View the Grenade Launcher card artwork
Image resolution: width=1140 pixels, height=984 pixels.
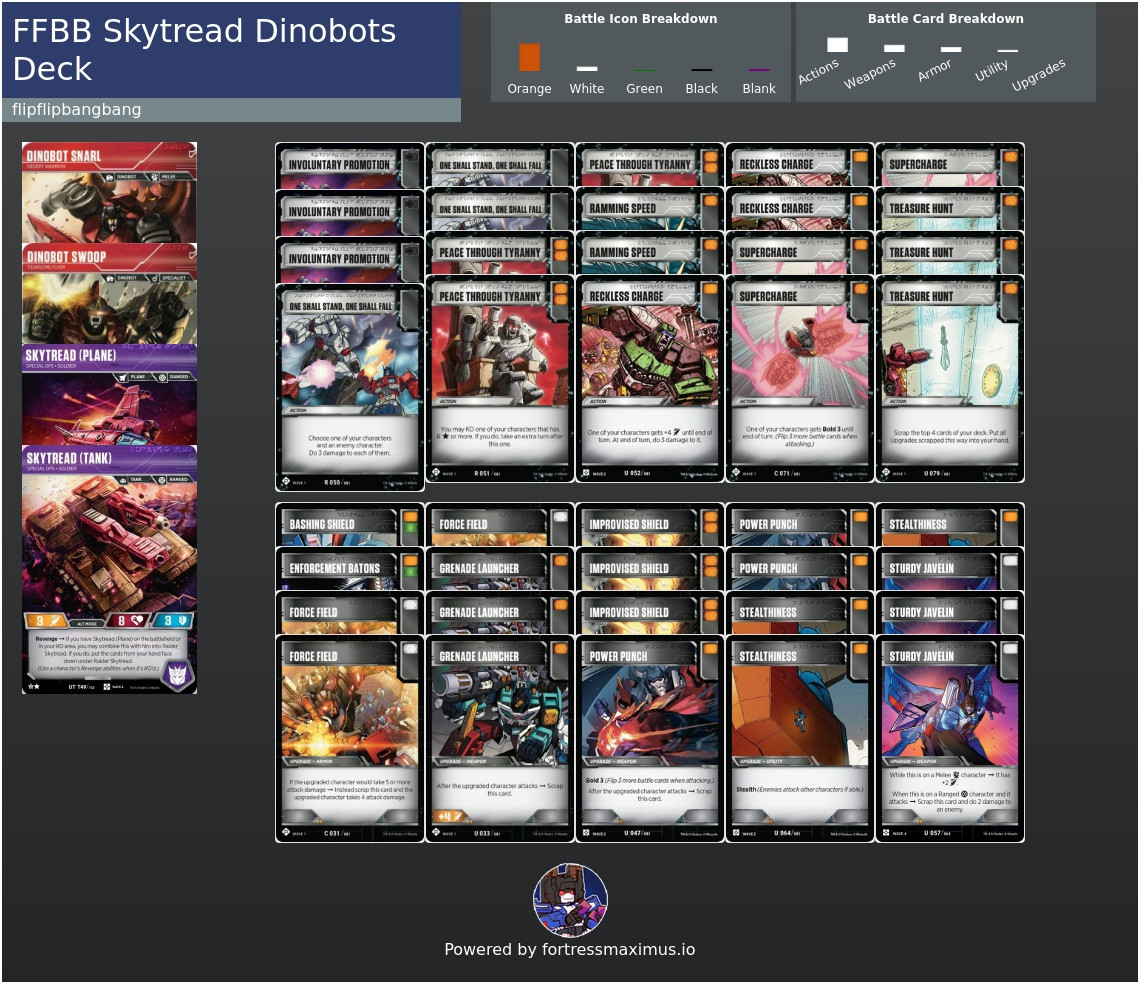499,714
